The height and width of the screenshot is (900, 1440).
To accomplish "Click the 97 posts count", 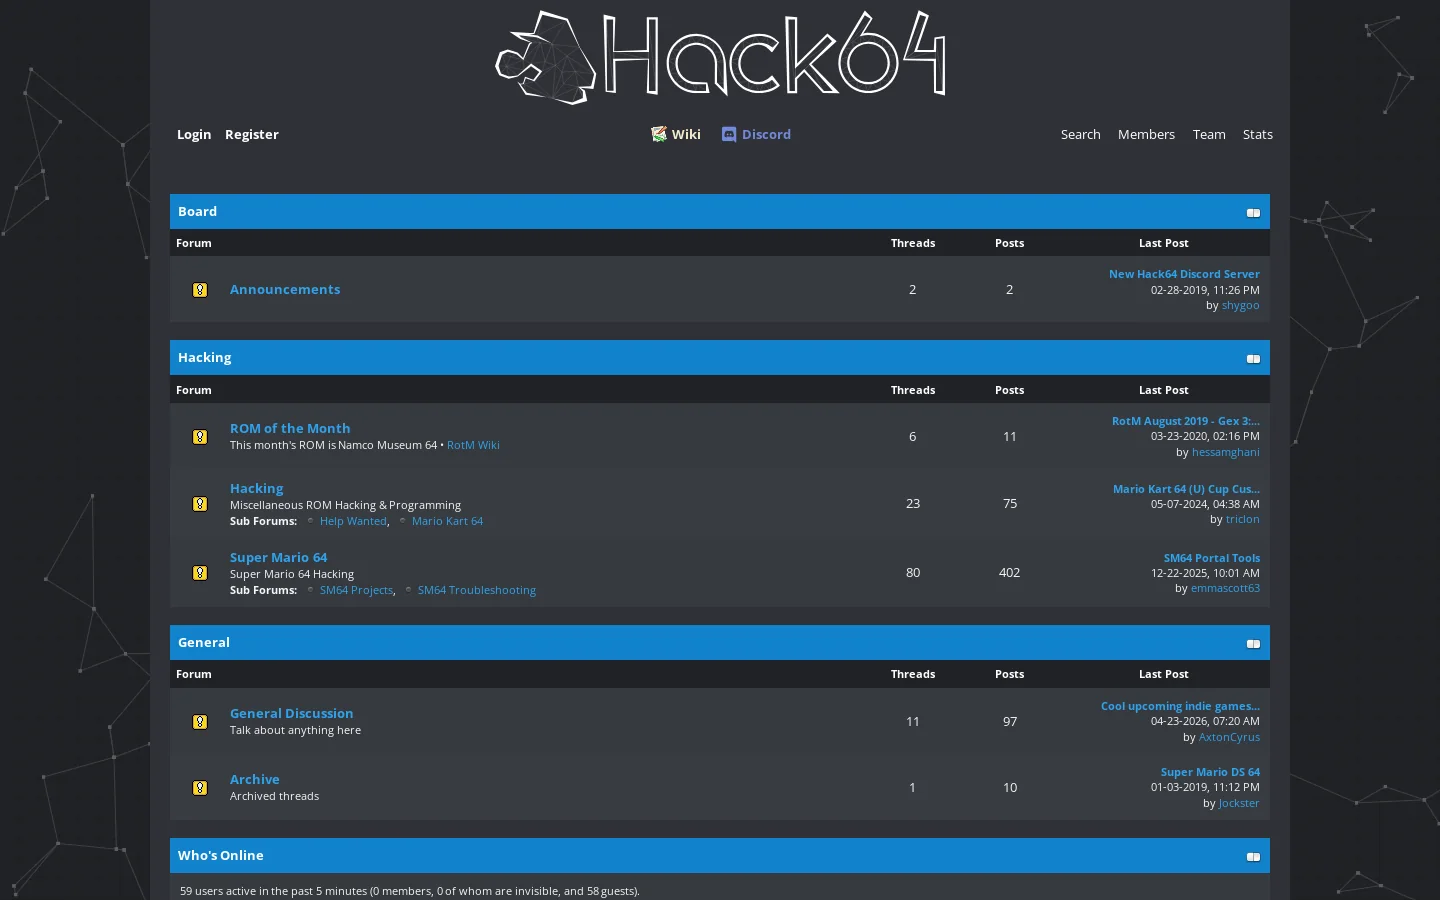I will (x=1010, y=722).
